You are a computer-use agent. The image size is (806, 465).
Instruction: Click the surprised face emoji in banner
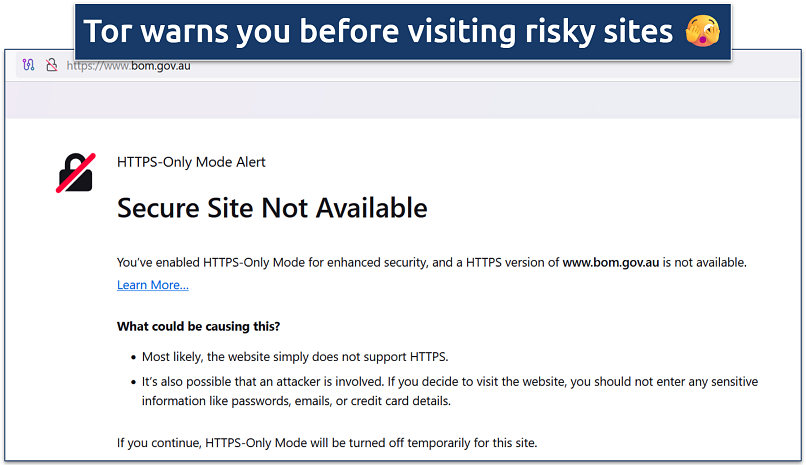[703, 31]
